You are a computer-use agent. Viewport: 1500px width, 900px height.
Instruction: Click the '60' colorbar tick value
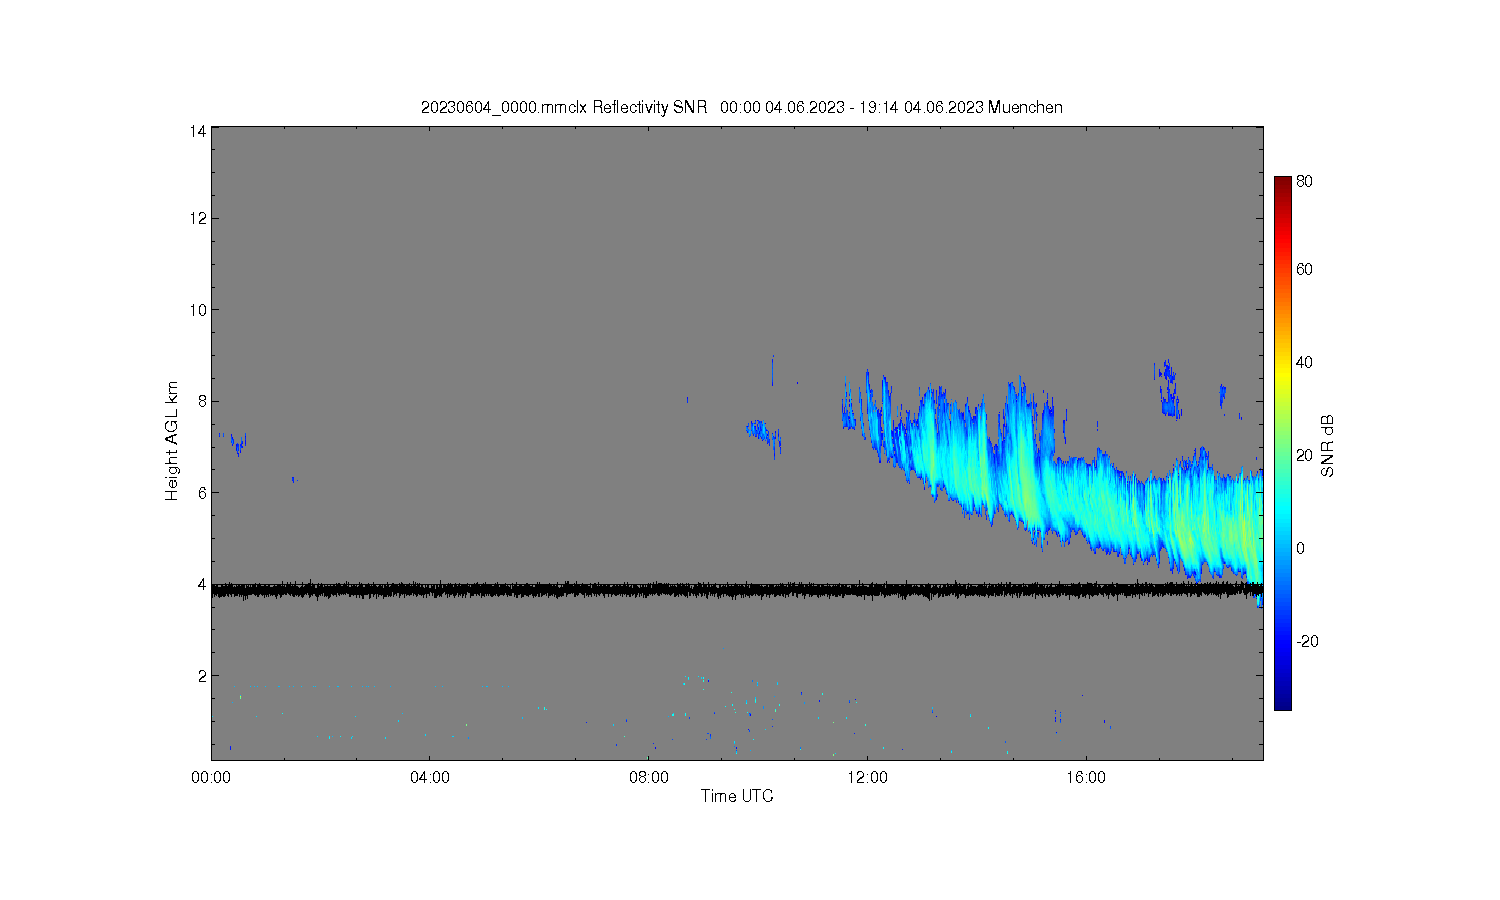[1304, 269]
